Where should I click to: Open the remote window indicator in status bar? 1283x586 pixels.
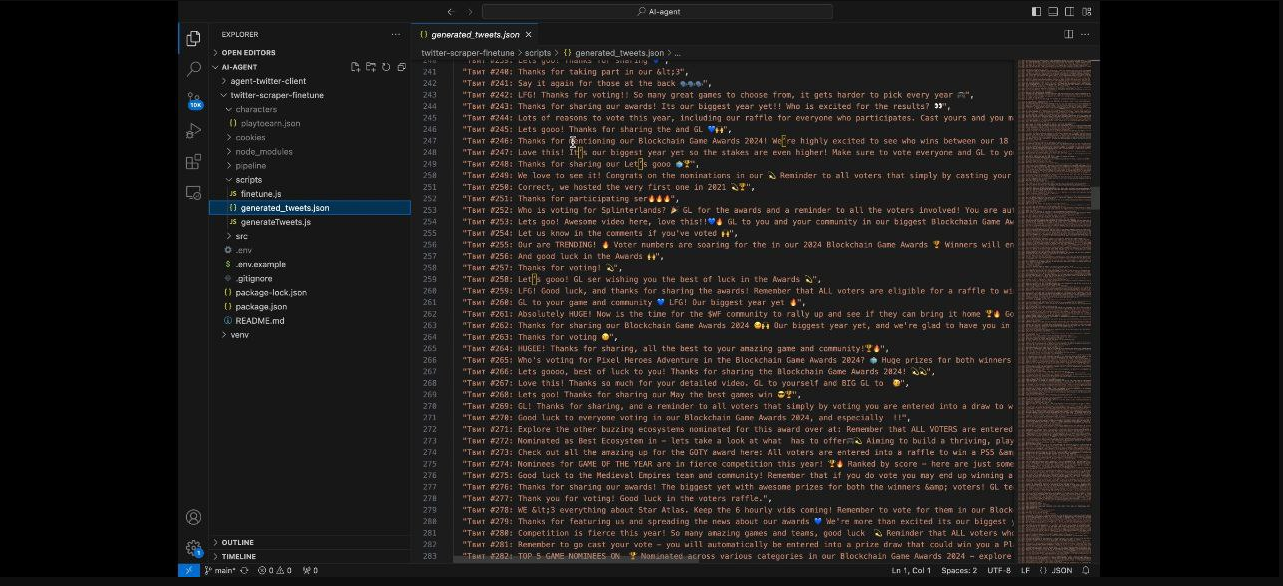pos(189,570)
